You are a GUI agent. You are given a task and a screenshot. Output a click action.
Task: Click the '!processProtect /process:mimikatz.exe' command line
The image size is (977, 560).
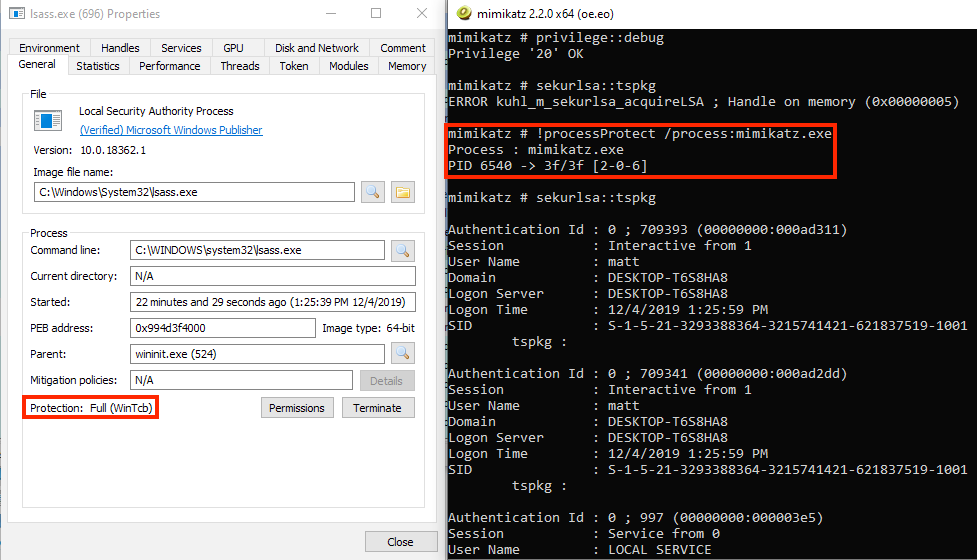tap(640, 133)
